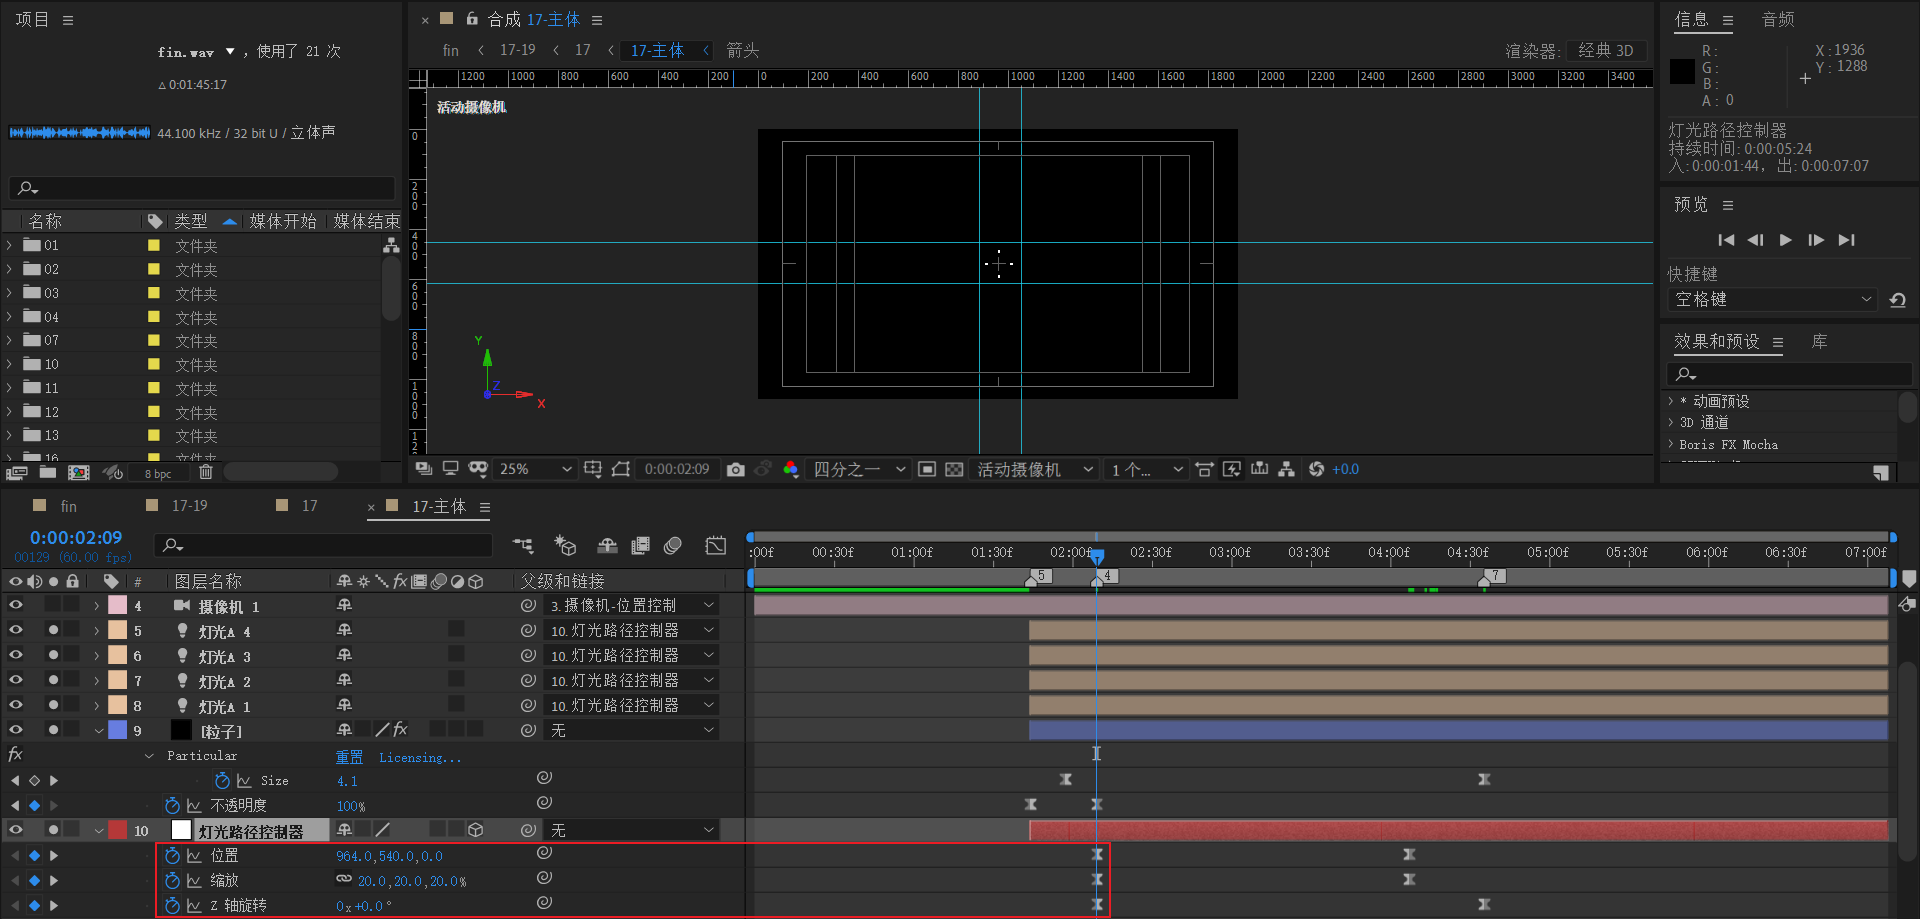Click the Licensing... link for Particular
1920x919 pixels.
[420, 757]
